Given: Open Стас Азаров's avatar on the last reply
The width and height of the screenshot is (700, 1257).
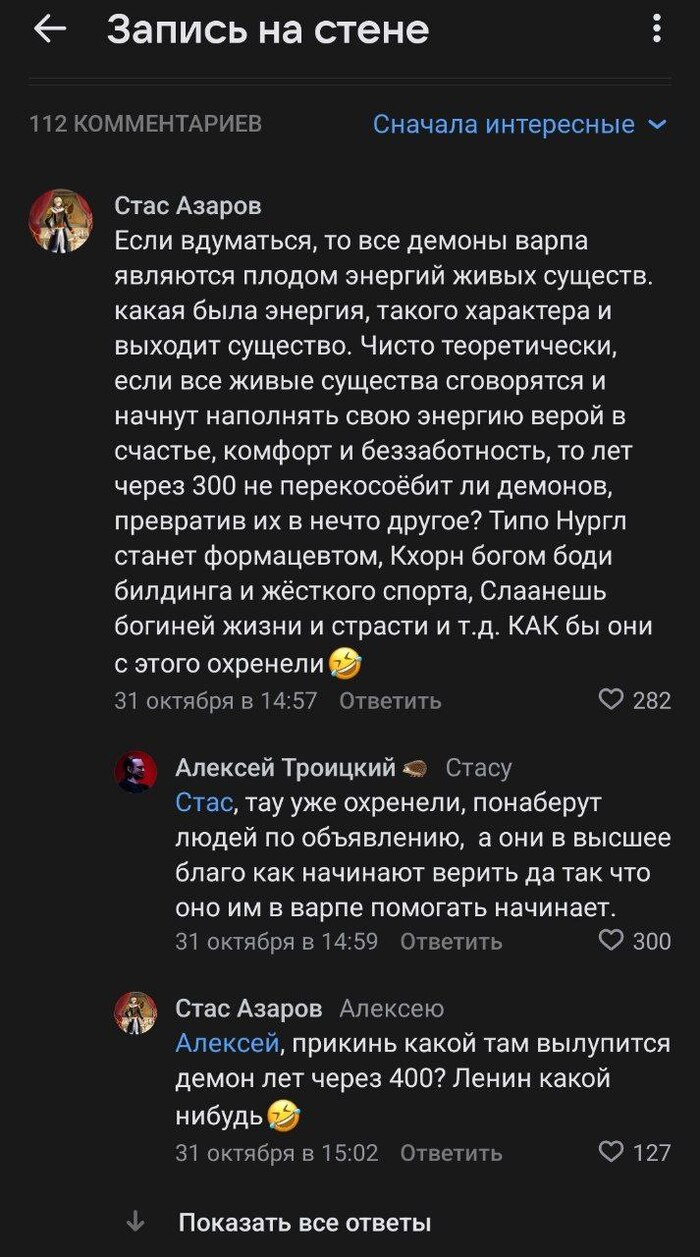Looking at the screenshot, I should click(136, 1012).
